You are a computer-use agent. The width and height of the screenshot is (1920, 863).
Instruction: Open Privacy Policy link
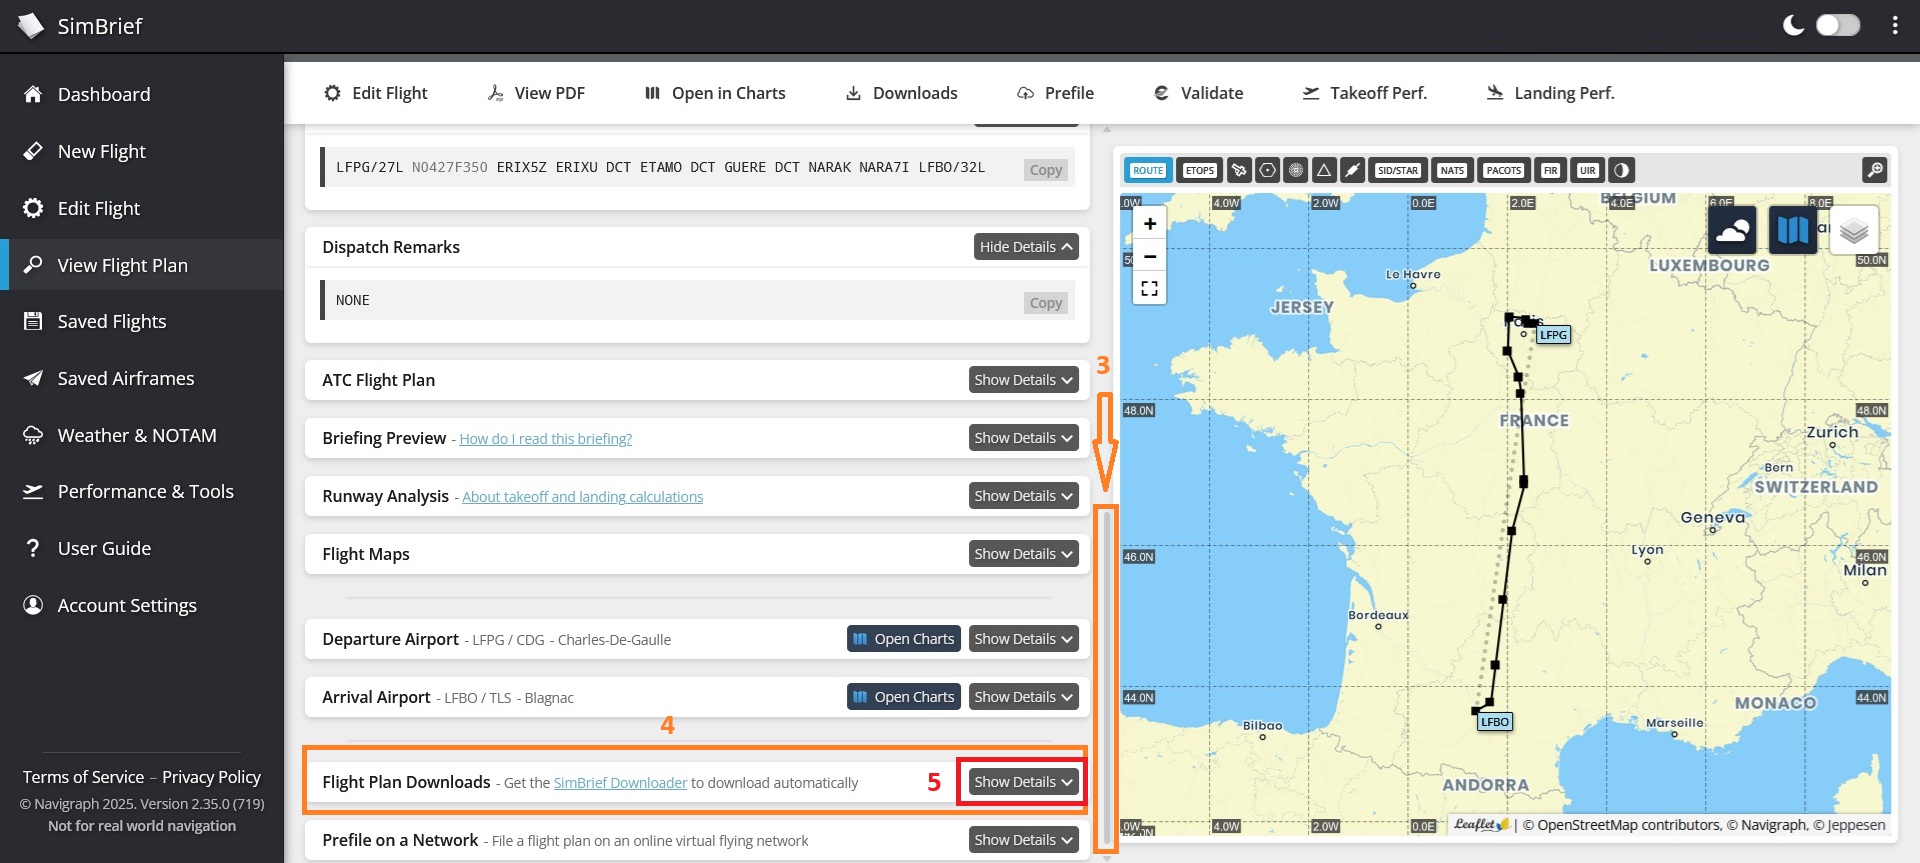[x=211, y=777]
